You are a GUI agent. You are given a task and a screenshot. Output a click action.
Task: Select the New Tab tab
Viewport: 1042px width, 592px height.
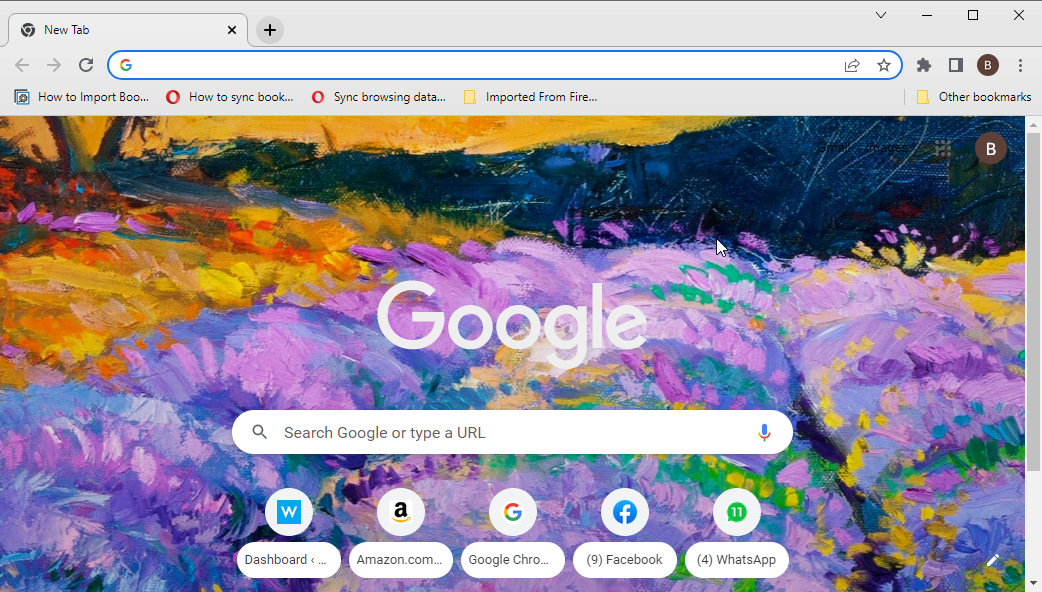tap(128, 30)
